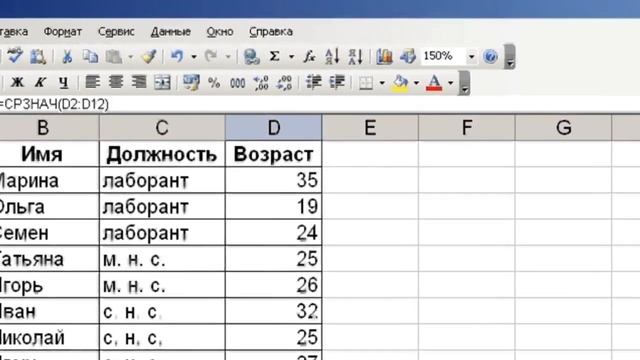
Task: Open fill color palette dropdown
Action: tap(416, 83)
